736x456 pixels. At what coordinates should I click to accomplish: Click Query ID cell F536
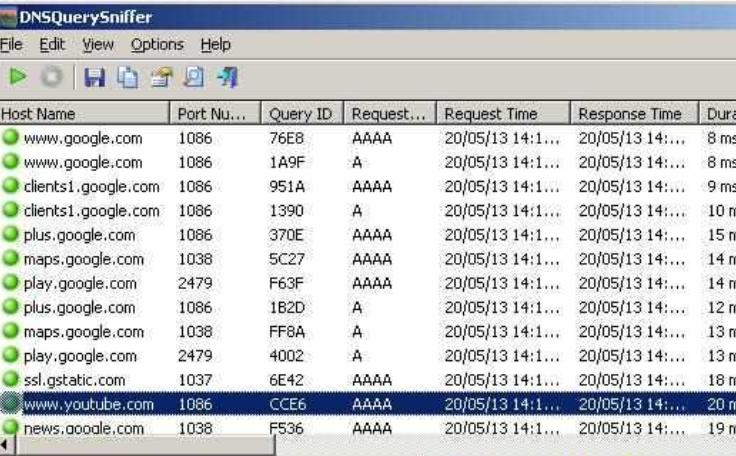(286, 428)
